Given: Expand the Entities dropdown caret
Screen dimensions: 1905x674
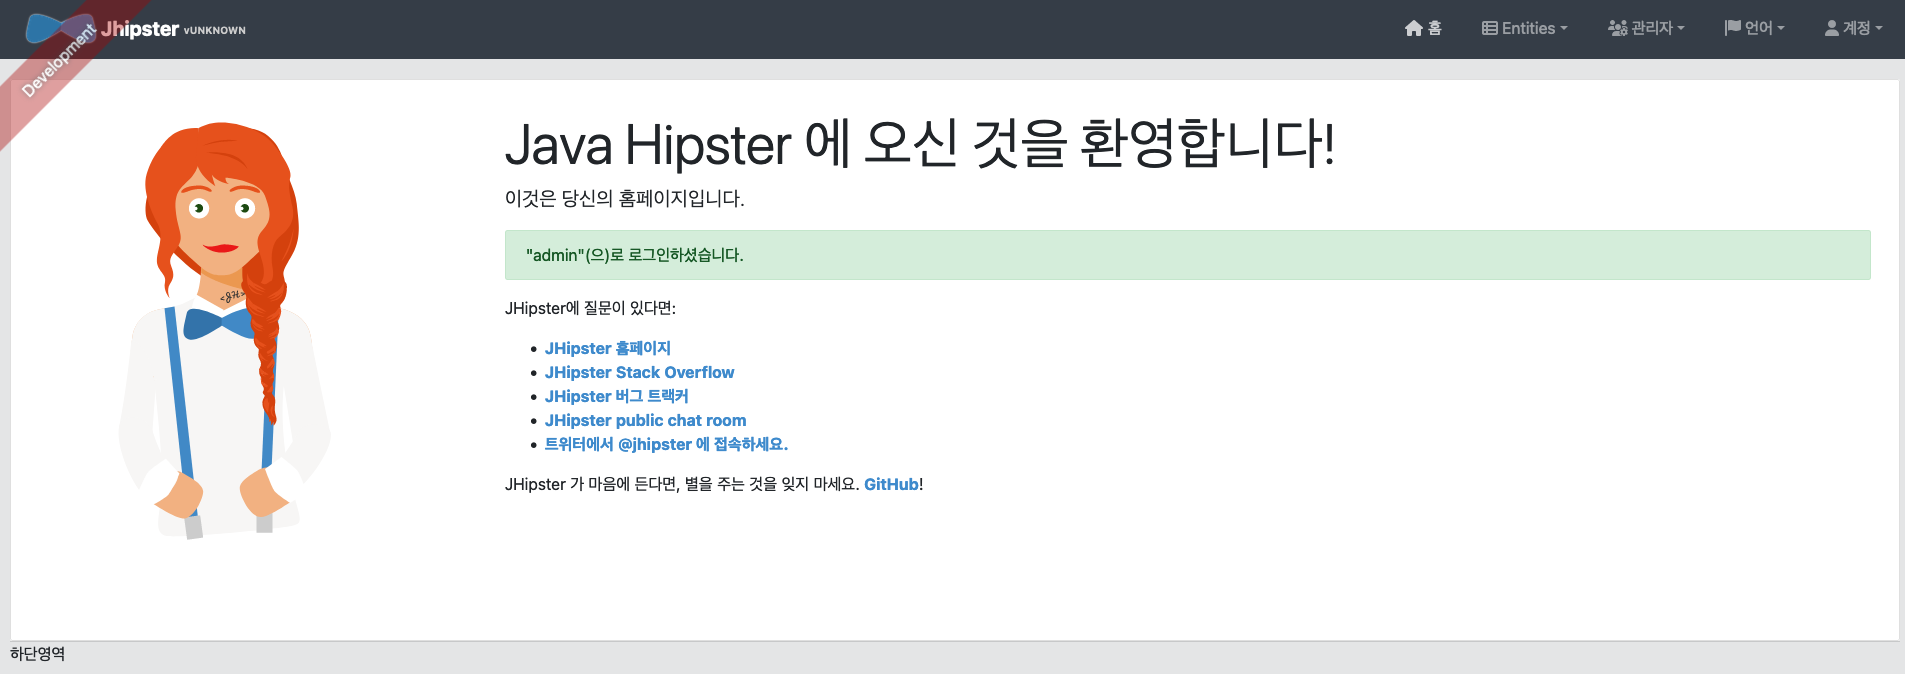Looking at the screenshot, I should pyautogui.click(x=1564, y=29).
